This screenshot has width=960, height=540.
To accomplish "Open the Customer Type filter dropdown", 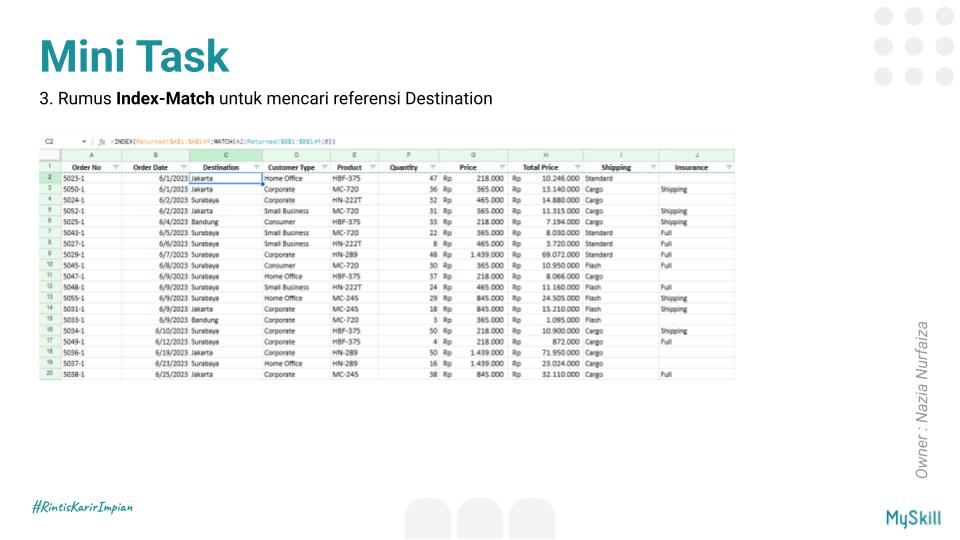I will 324,167.
